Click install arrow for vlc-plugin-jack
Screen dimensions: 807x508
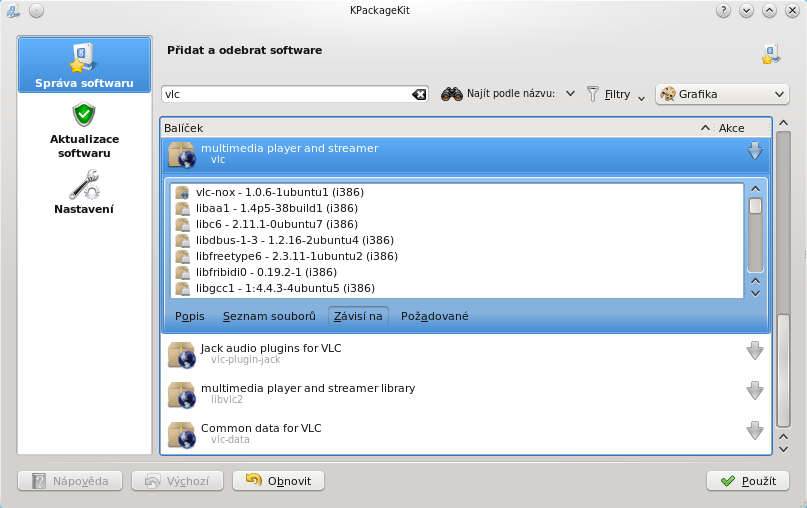click(x=755, y=351)
